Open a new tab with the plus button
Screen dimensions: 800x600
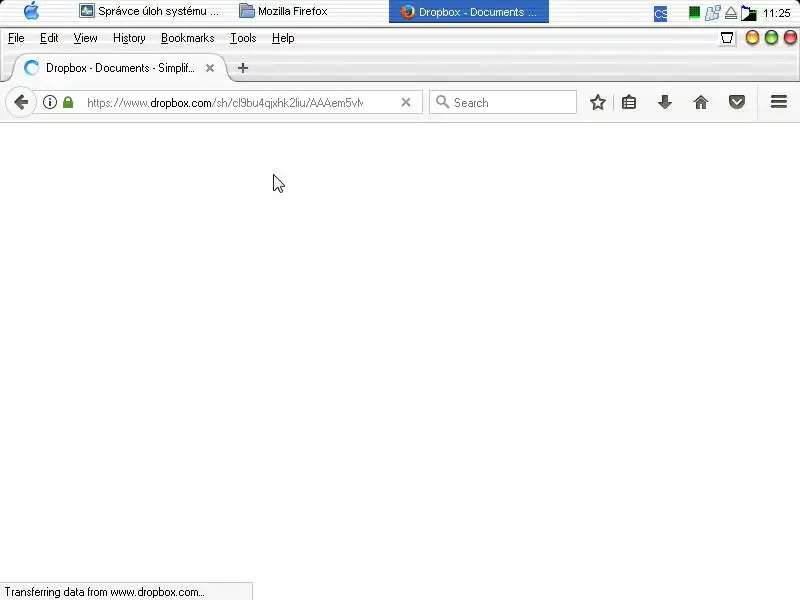coord(243,68)
